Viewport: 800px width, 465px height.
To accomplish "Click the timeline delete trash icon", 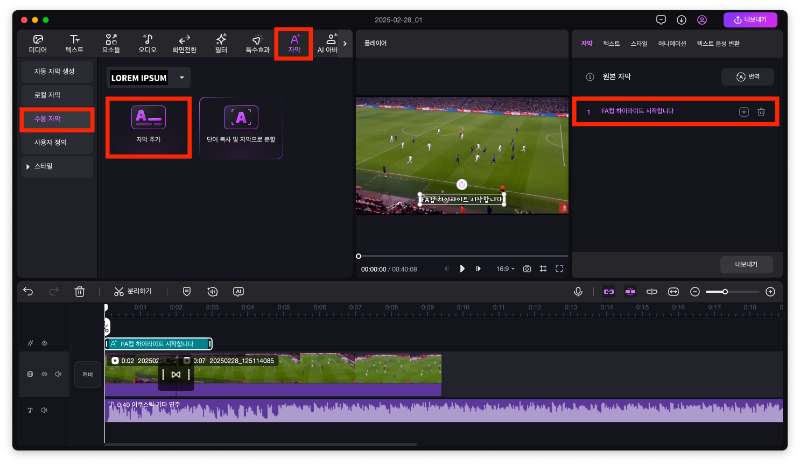I will coord(80,291).
